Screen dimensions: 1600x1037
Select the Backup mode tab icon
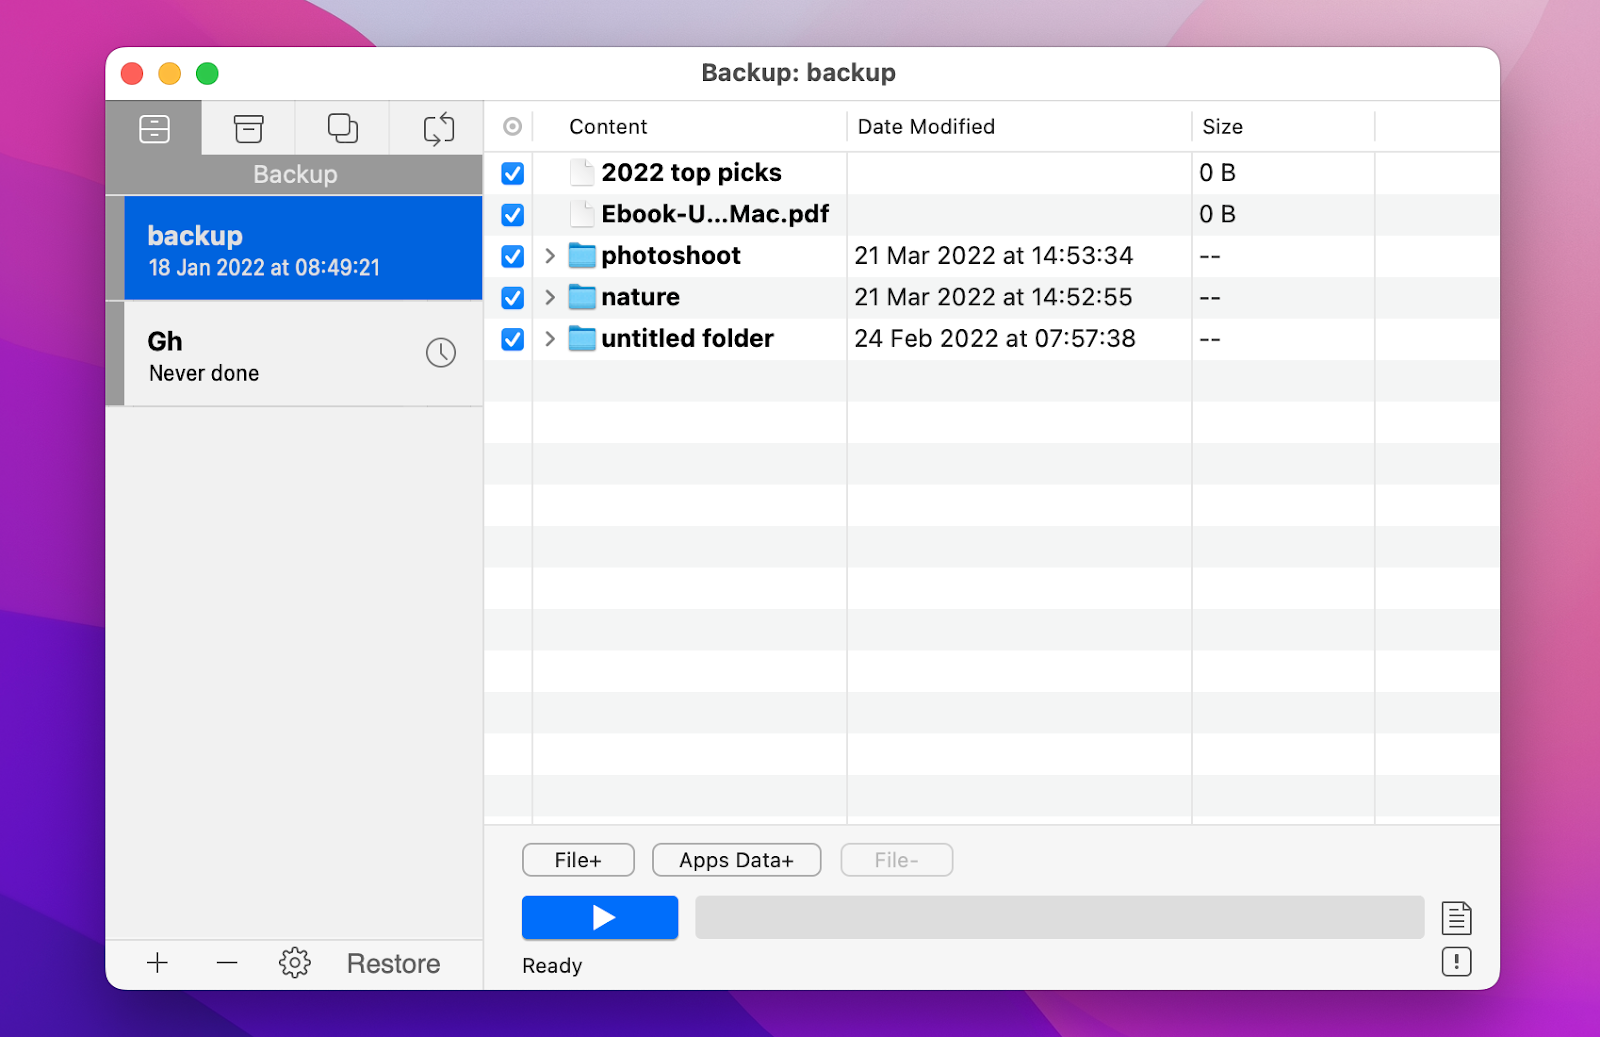point(154,128)
